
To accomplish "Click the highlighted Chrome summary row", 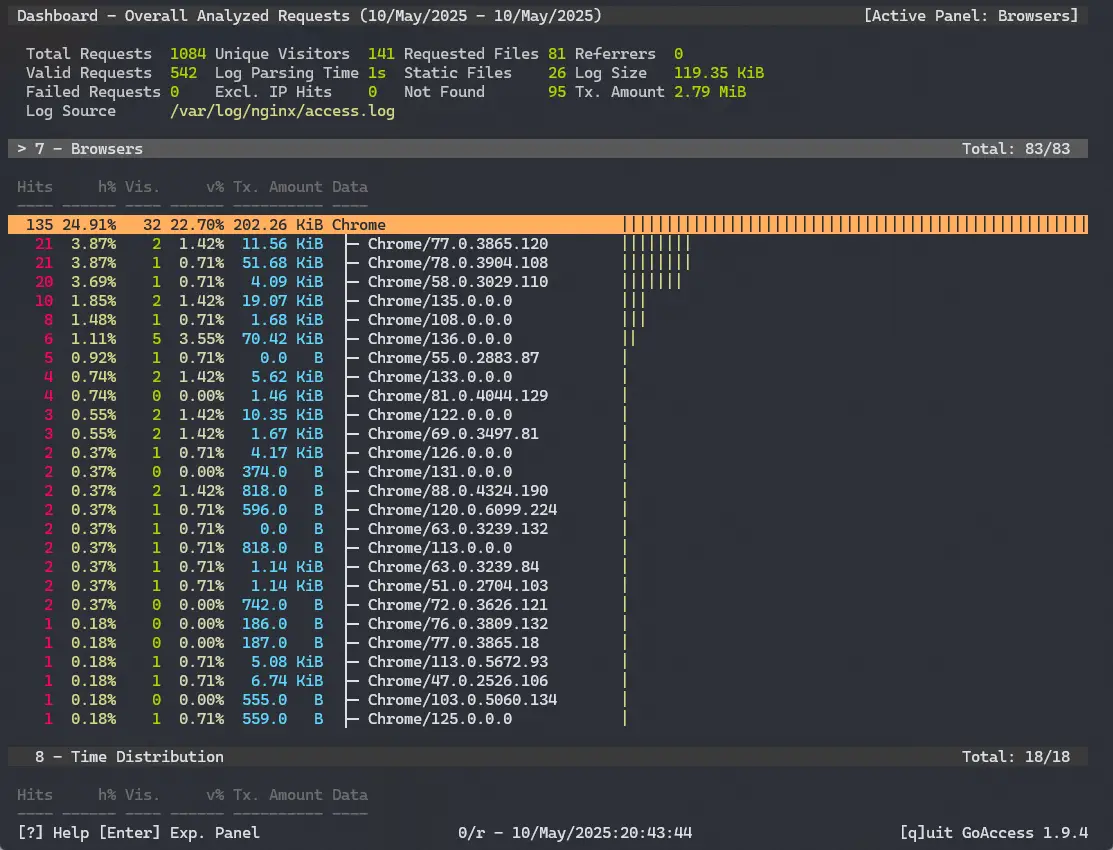I will tap(547, 224).
